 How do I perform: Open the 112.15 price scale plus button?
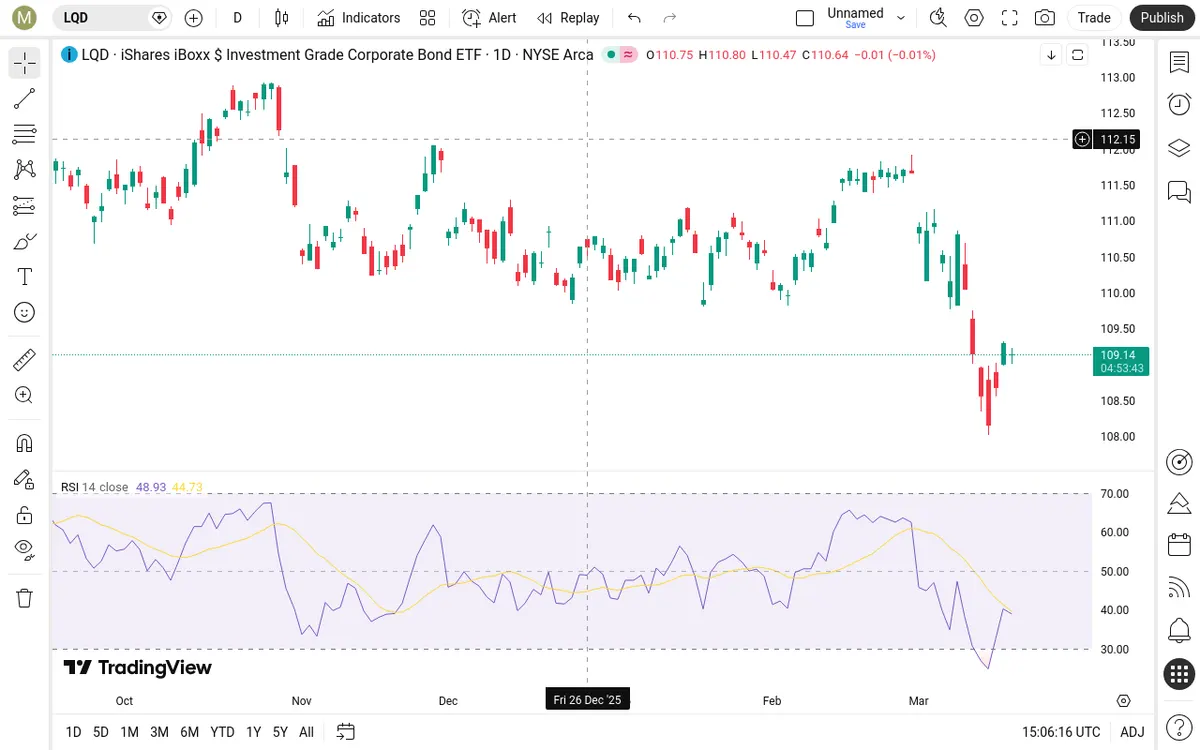(1082, 139)
